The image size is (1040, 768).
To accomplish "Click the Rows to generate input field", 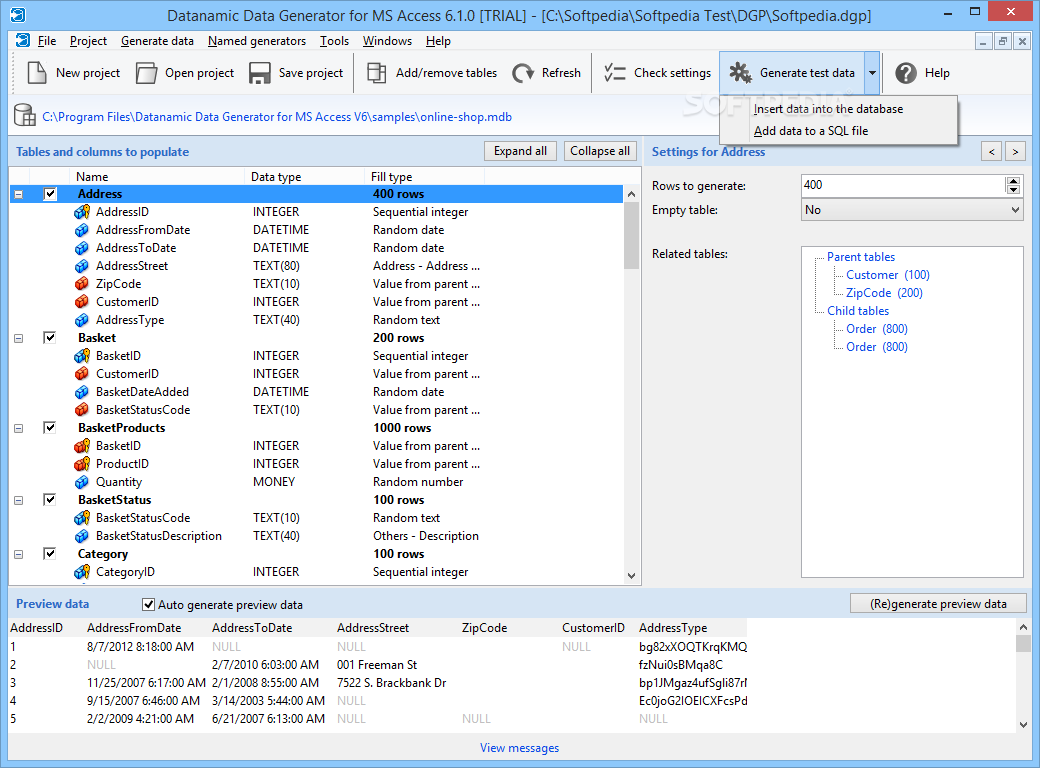I will click(903, 185).
